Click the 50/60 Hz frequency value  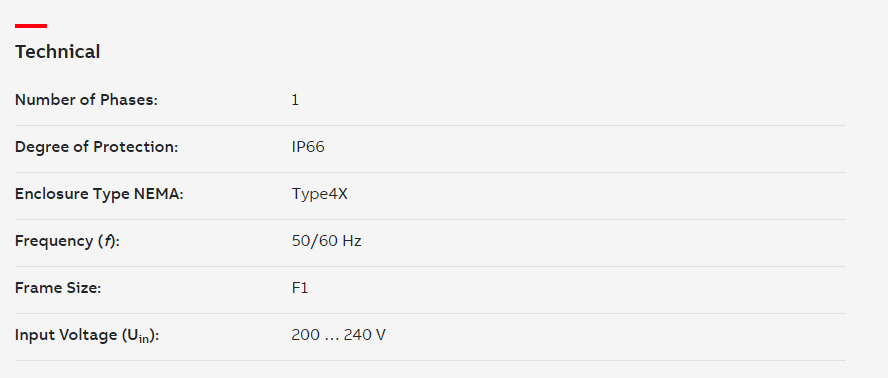pos(326,241)
